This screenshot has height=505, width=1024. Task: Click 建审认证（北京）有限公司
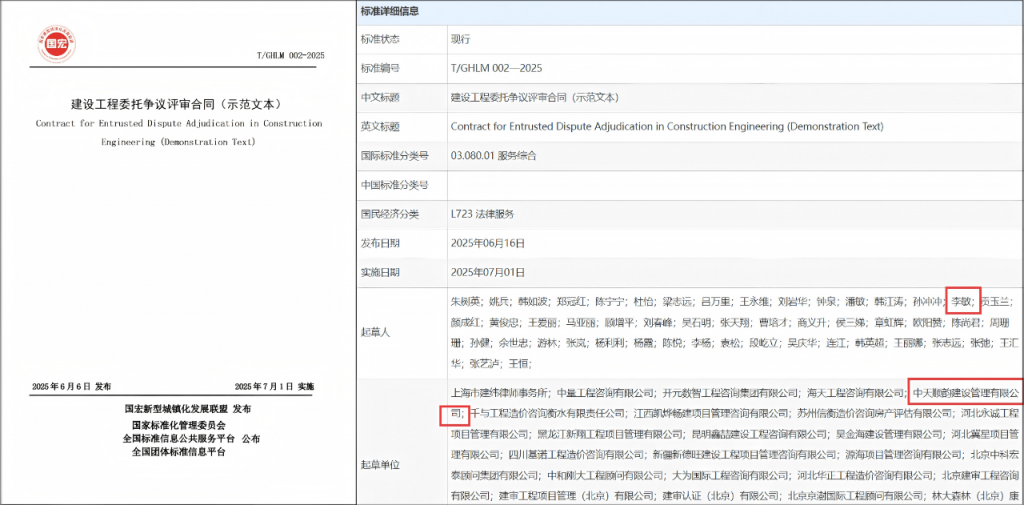[x=721, y=495]
